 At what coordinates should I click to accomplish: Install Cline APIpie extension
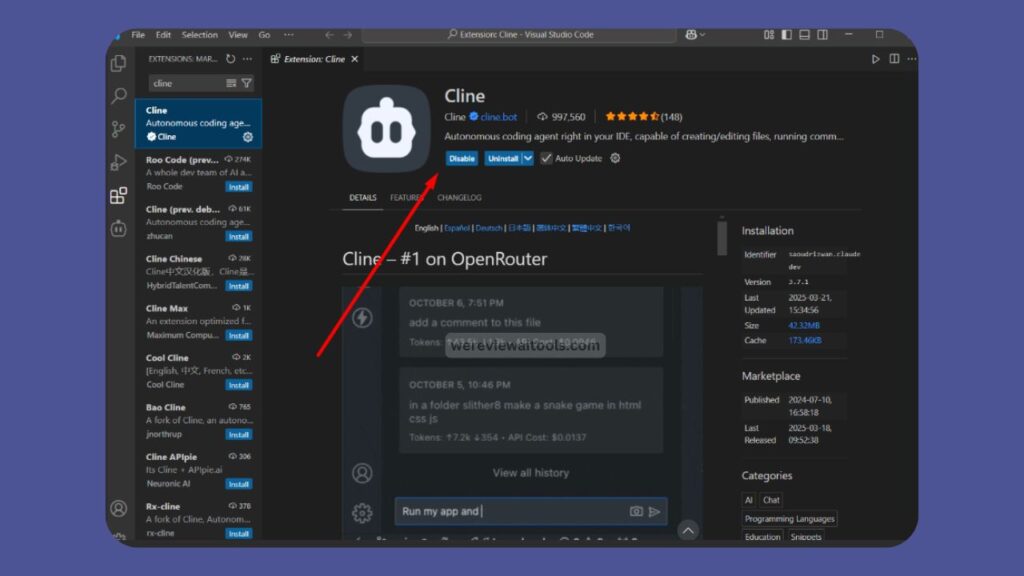pos(238,484)
